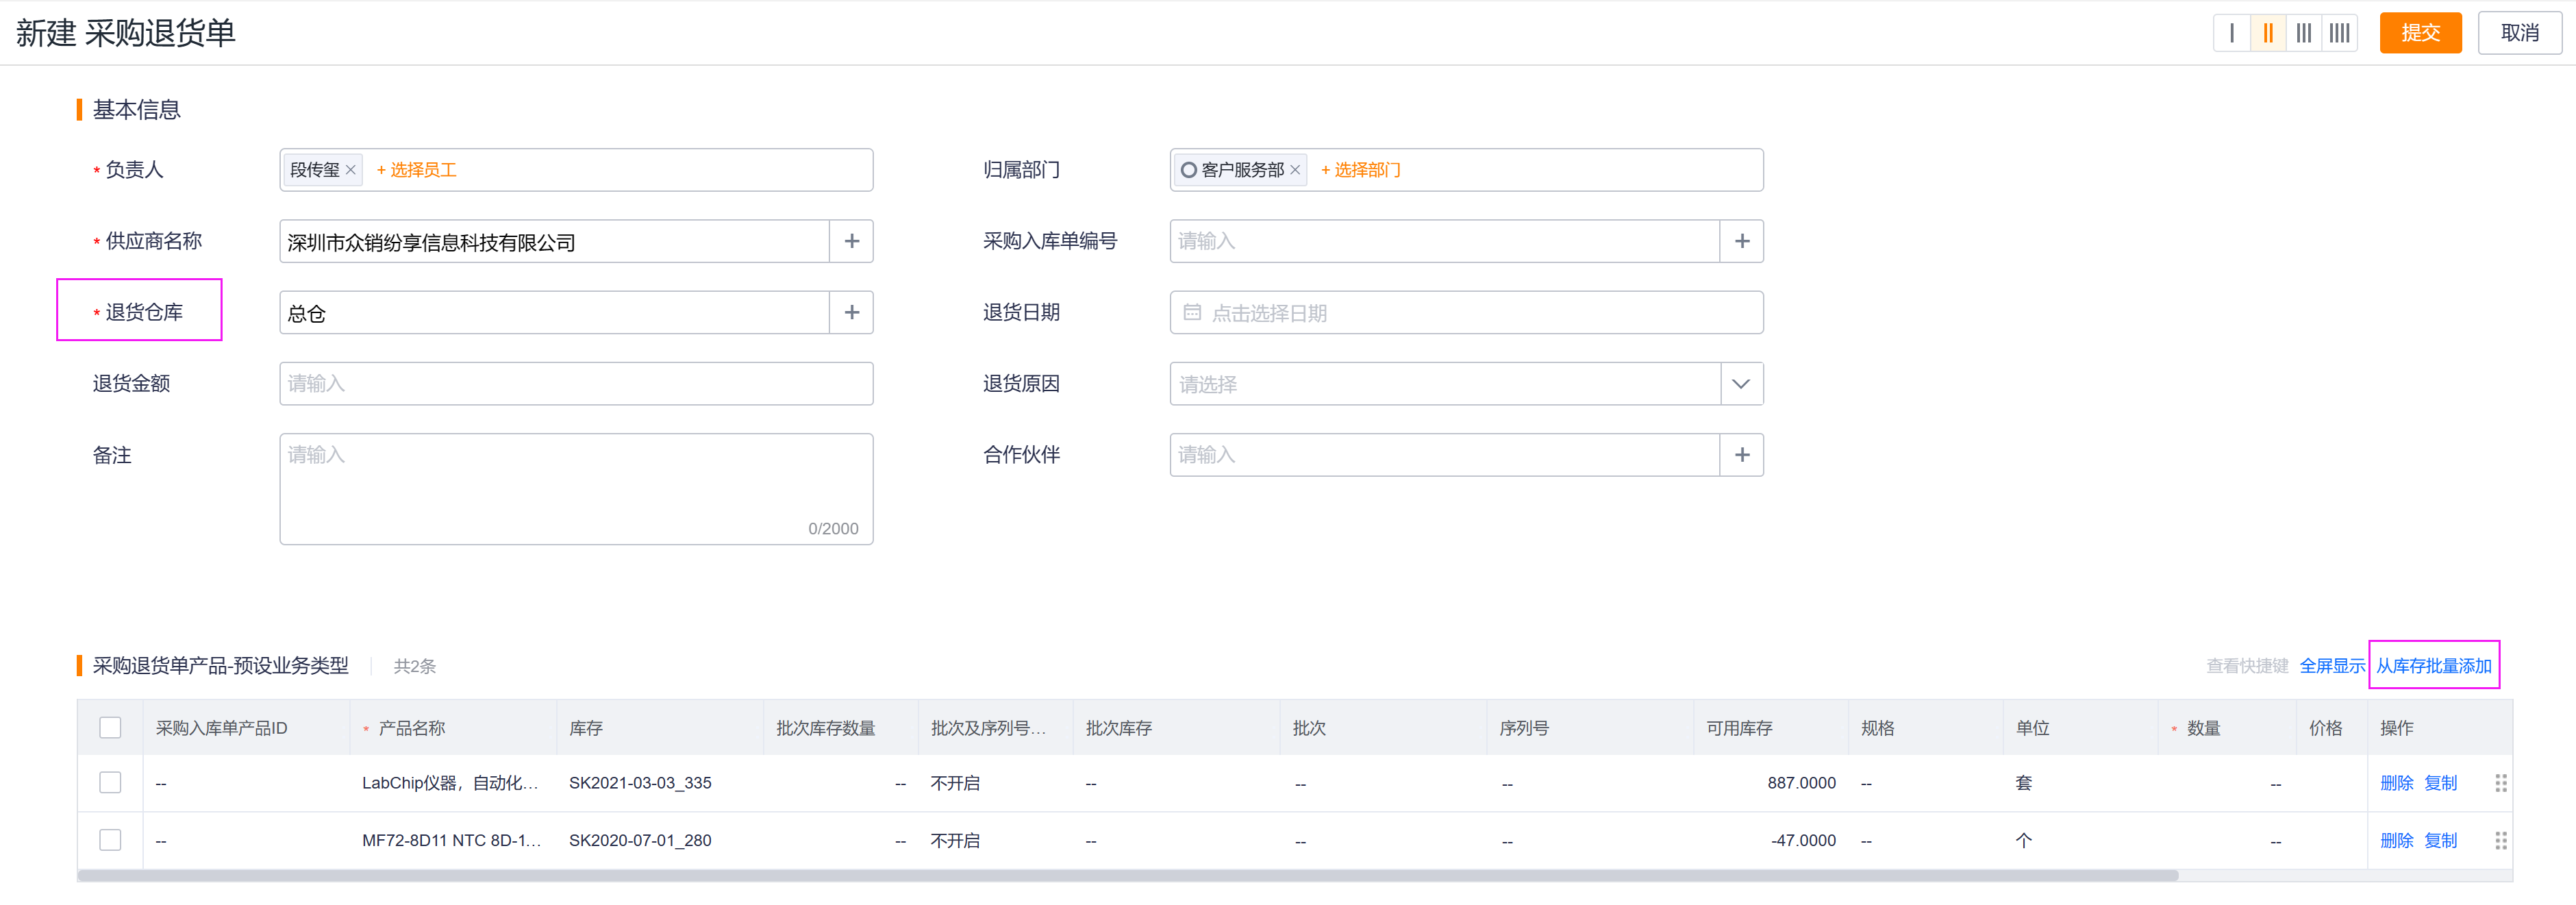2576x905 pixels.
Task: Click plus icon beside 采购入库单编号 field
Action: [1741, 241]
